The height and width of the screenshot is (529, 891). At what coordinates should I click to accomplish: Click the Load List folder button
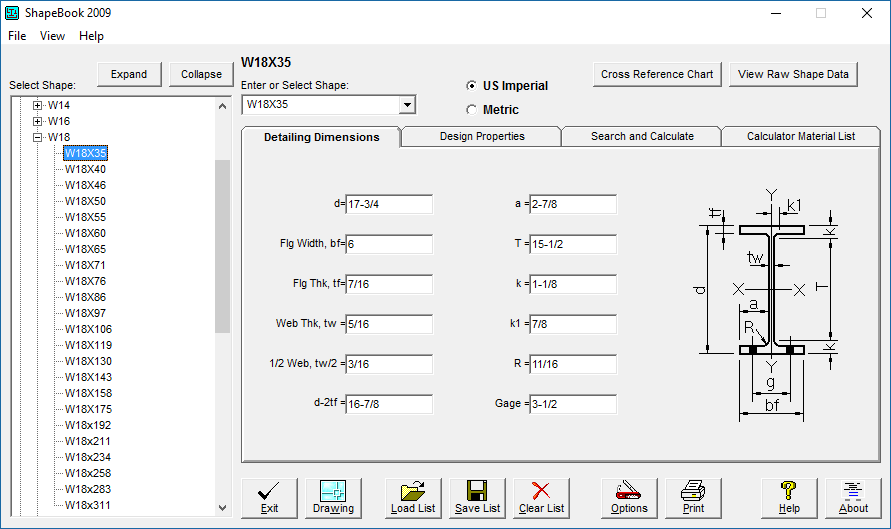pyautogui.click(x=413, y=498)
